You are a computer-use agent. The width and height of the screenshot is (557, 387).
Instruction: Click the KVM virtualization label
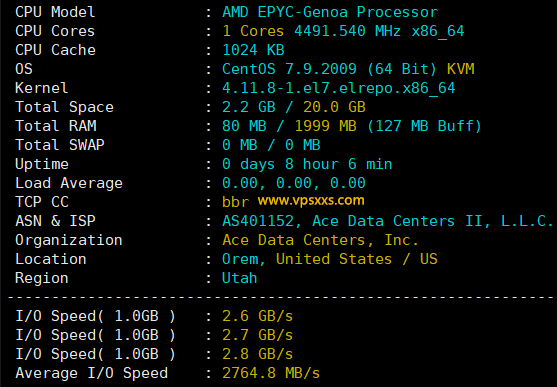tap(460, 69)
